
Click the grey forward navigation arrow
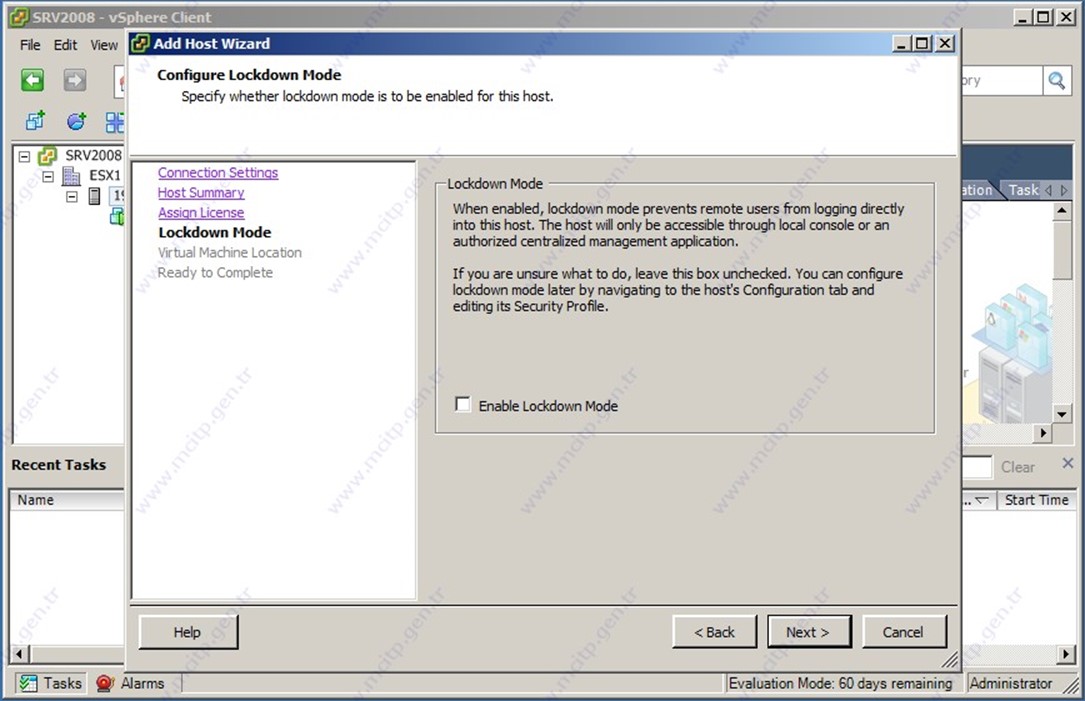coord(75,80)
